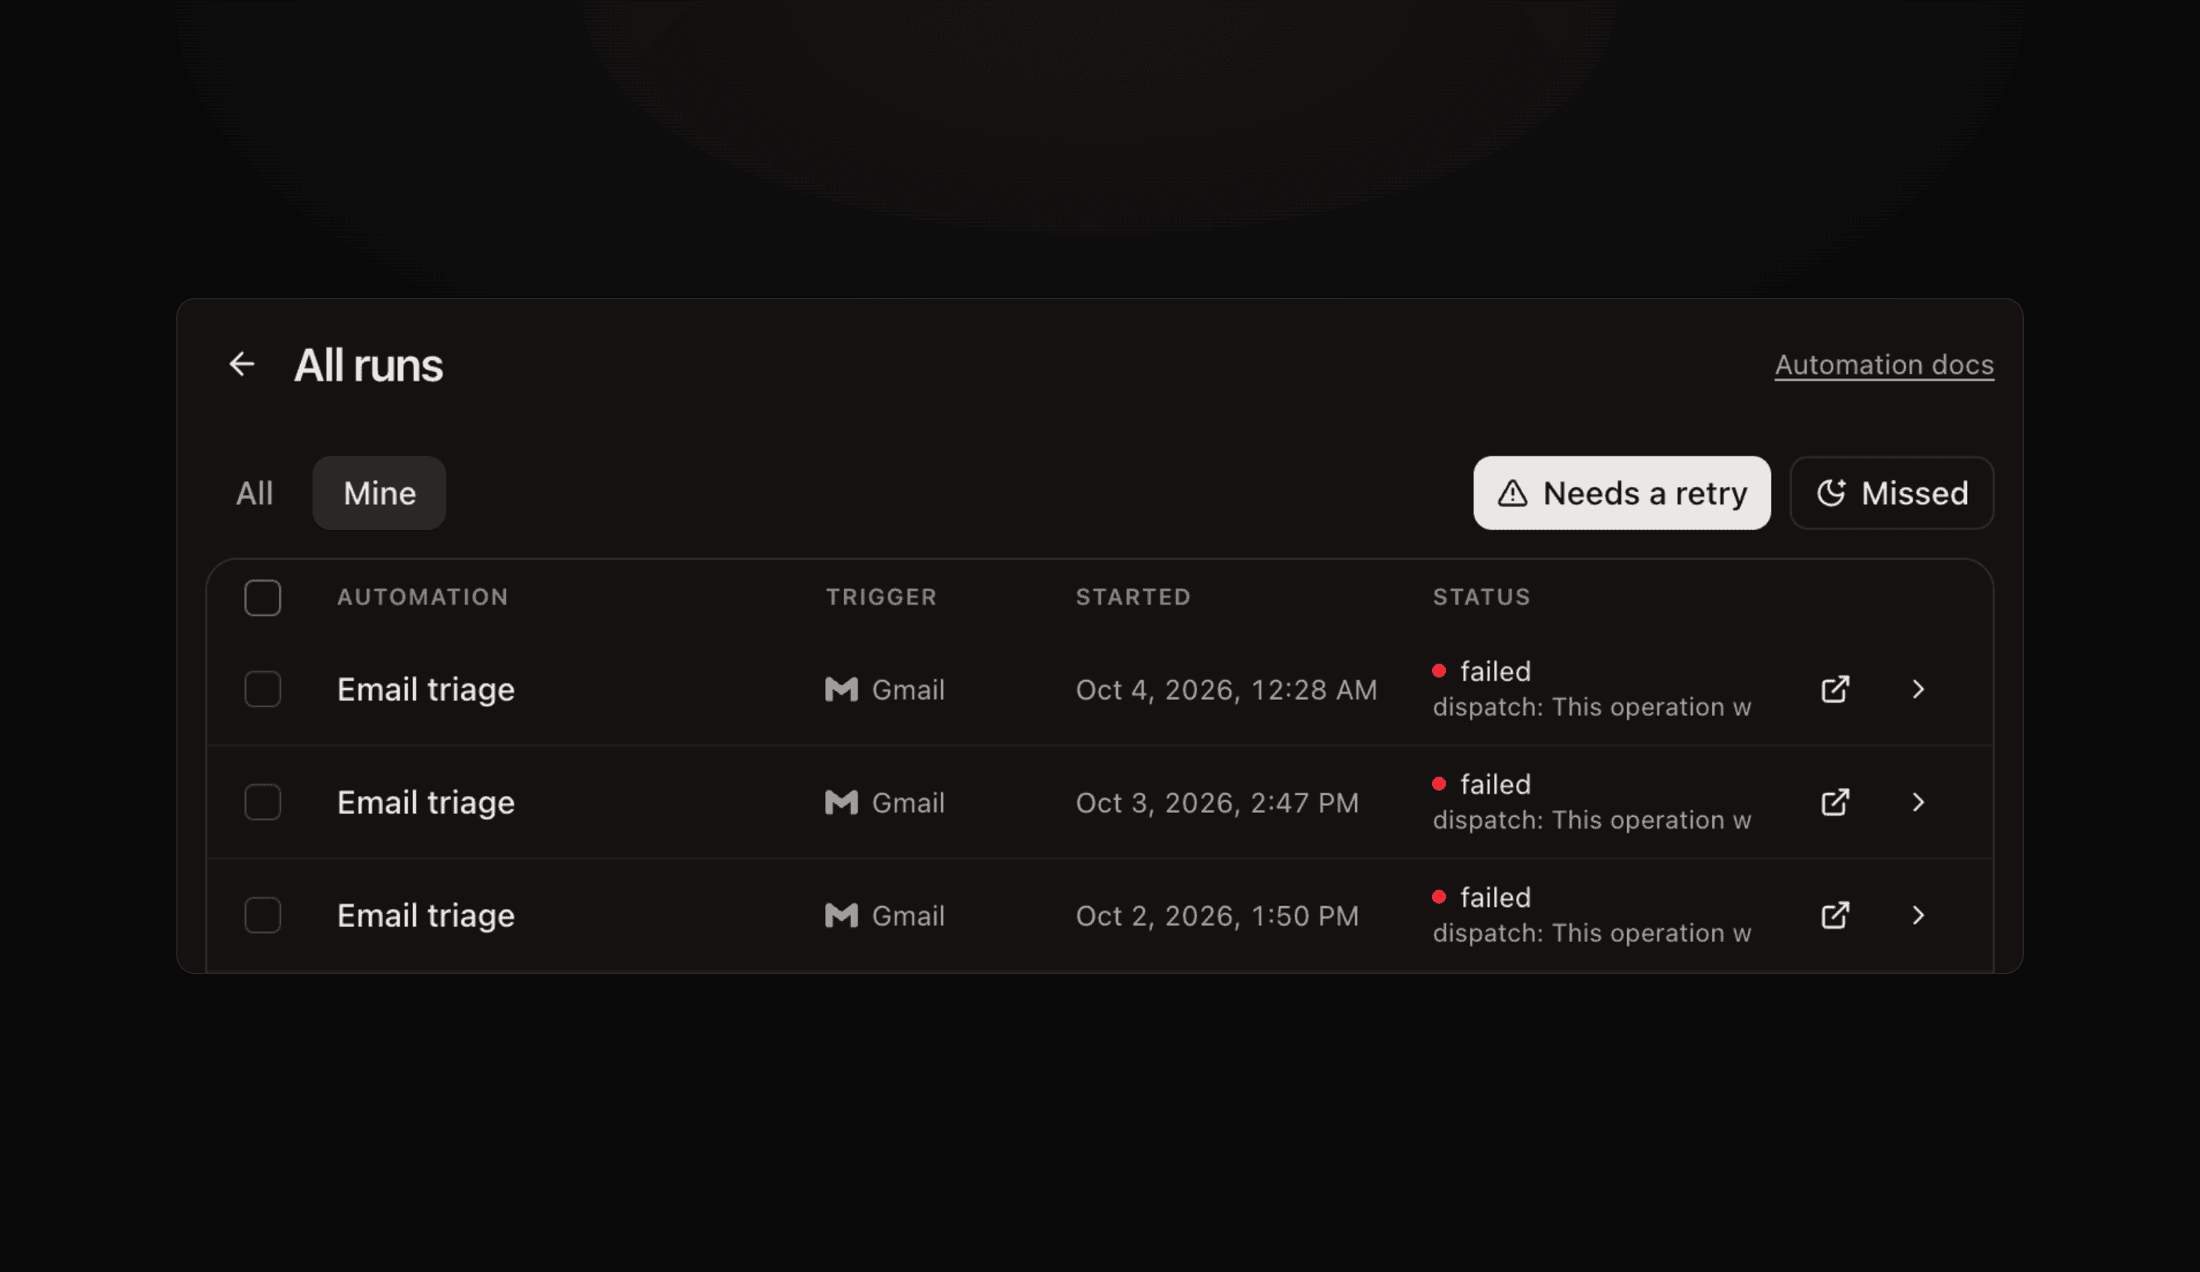Expand the Oct 3, 2:47 PM run chevron
Image resolution: width=2200 pixels, height=1272 pixels.
click(x=1918, y=802)
